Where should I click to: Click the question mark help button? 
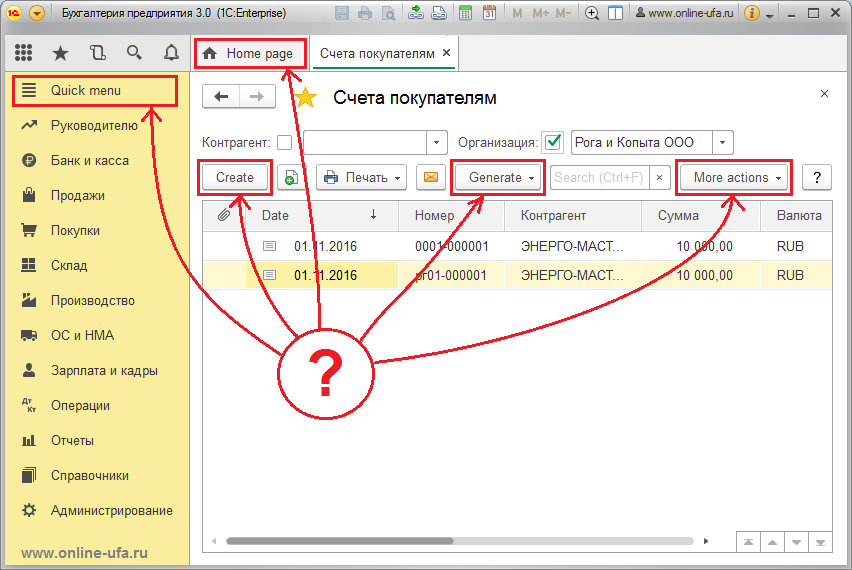(x=817, y=178)
